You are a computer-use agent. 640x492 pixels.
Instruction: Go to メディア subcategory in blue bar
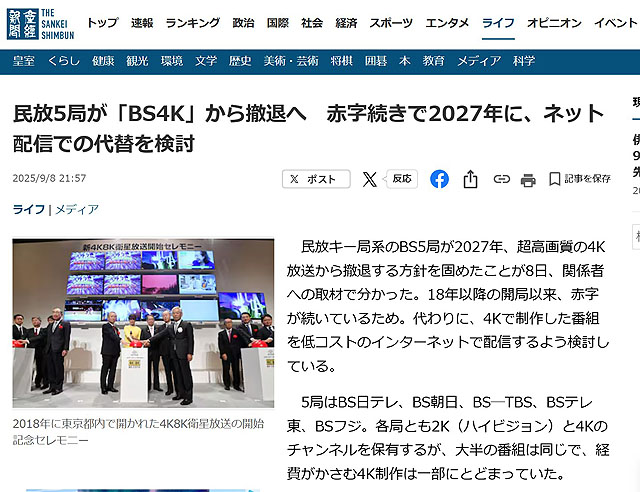(x=479, y=61)
